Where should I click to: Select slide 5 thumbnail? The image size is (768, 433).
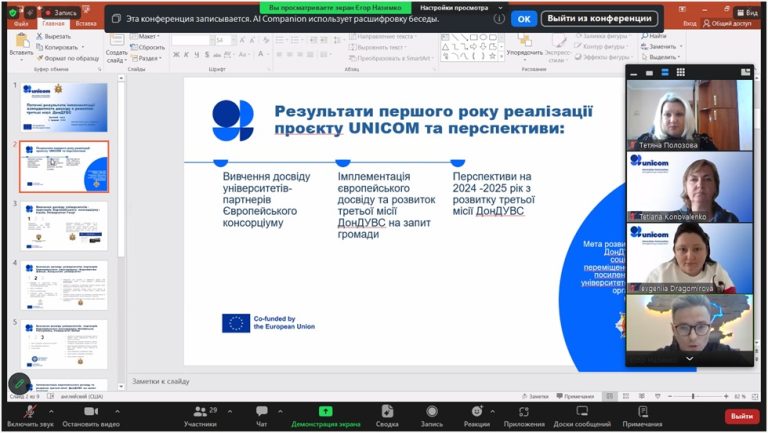tap(64, 345)
